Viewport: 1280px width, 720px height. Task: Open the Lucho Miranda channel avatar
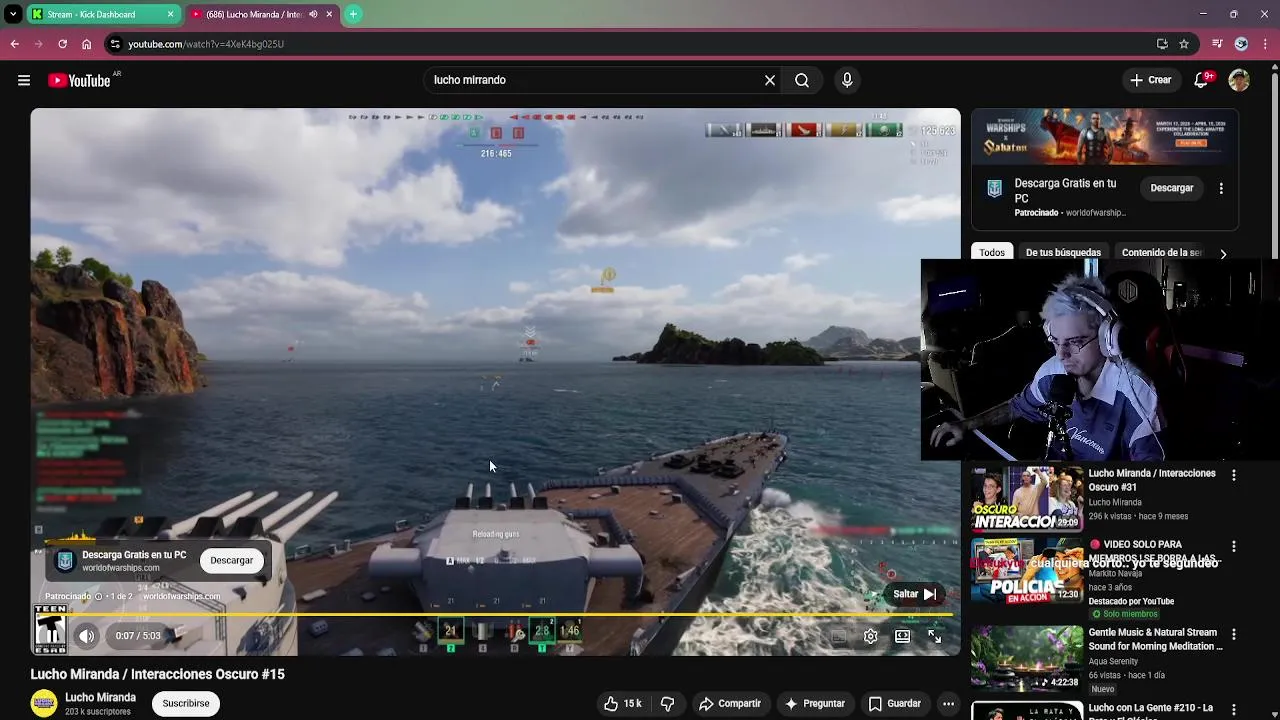coord(44,703)
